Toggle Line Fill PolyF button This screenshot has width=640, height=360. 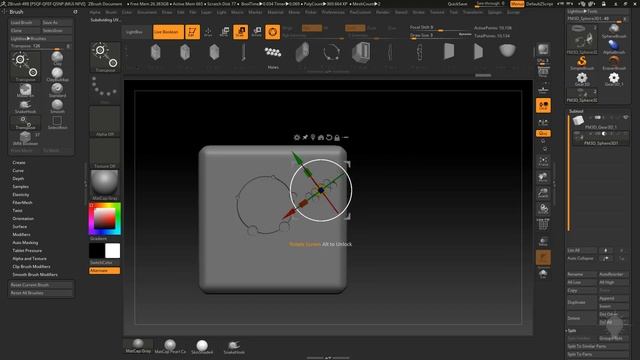tap(543, 224)
